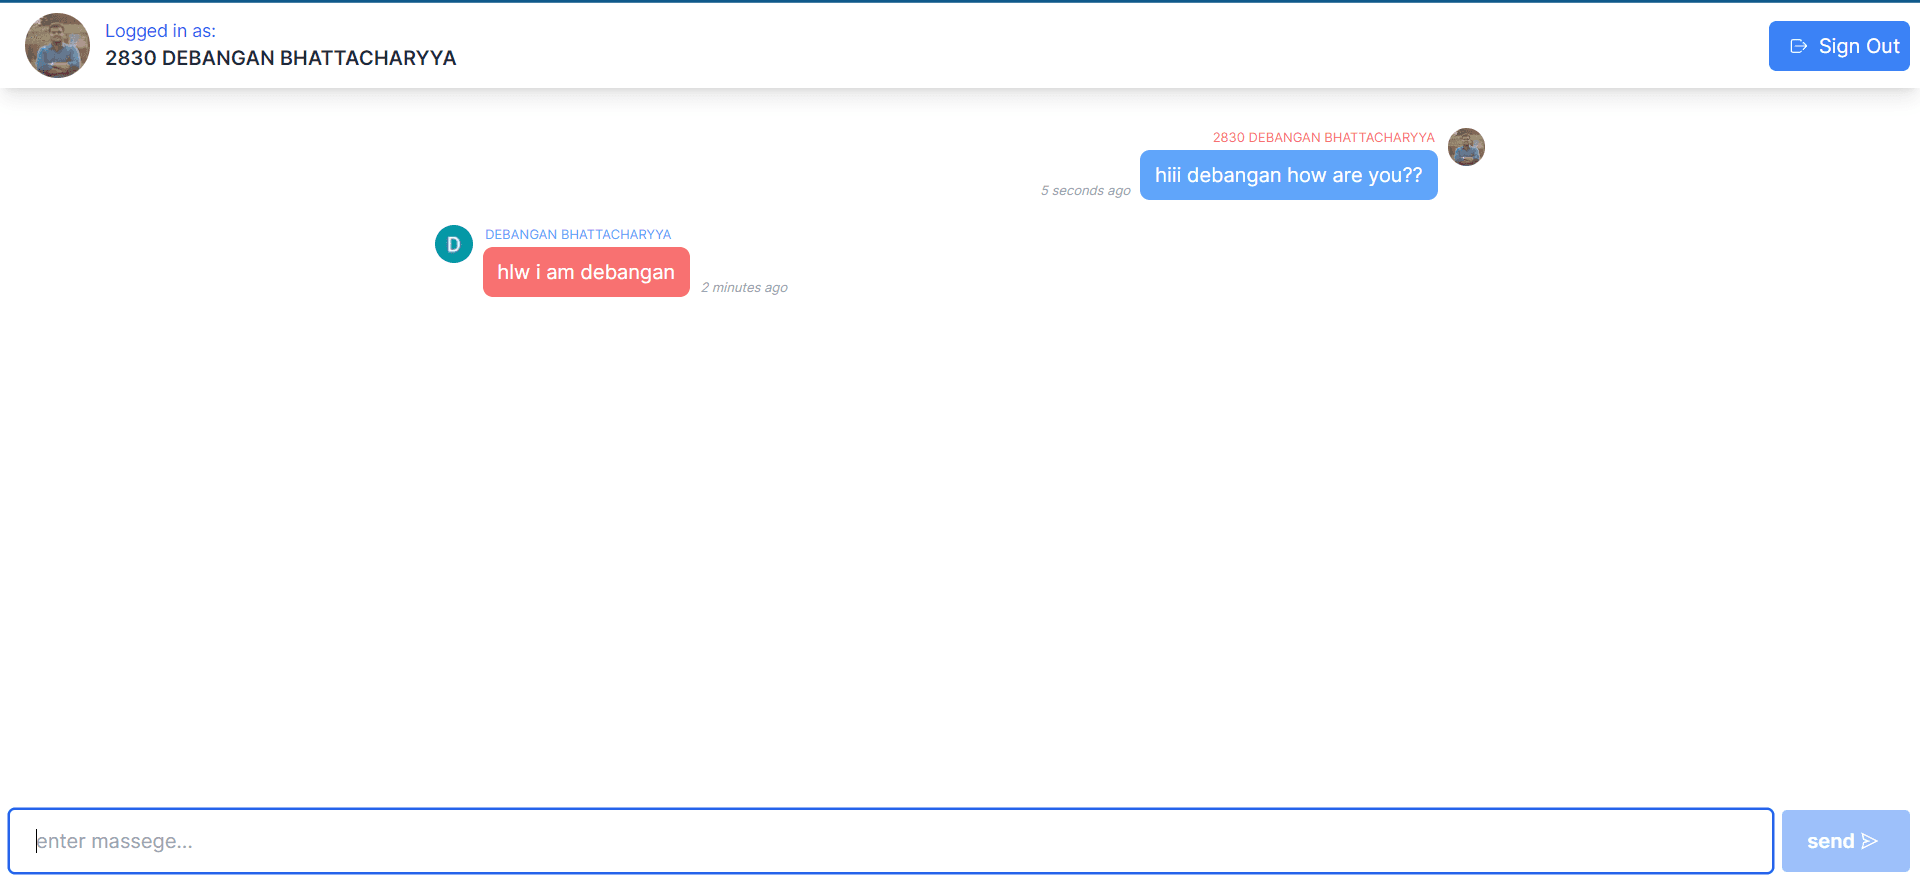Screen dimensions: 1920x885
Task: Click the small profile photo beside the blue message
Action: point(1466,147)
